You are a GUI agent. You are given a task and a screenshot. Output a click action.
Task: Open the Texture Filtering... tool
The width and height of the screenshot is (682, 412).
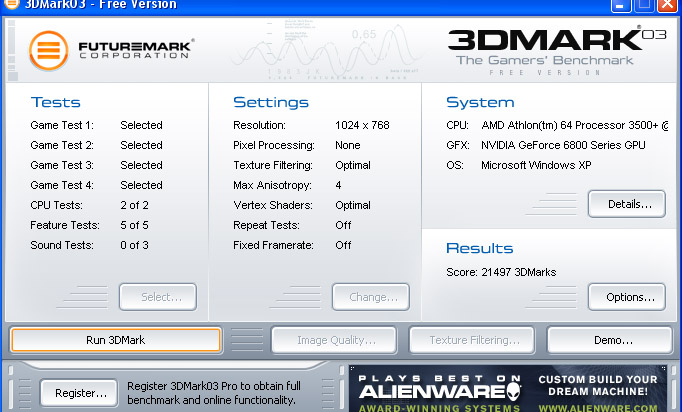[x=472, y=340]
